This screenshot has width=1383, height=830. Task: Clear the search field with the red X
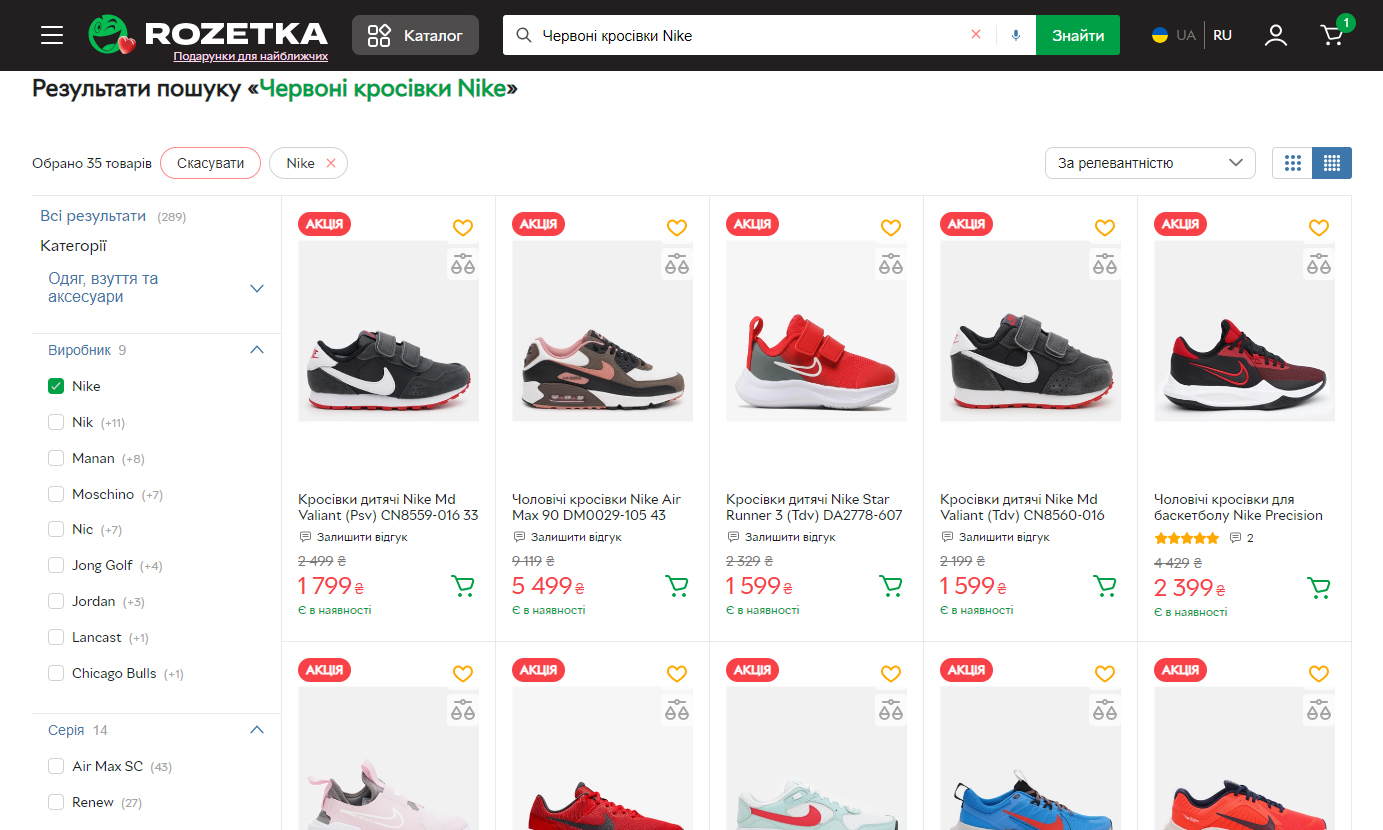click(x=976, y=35)
